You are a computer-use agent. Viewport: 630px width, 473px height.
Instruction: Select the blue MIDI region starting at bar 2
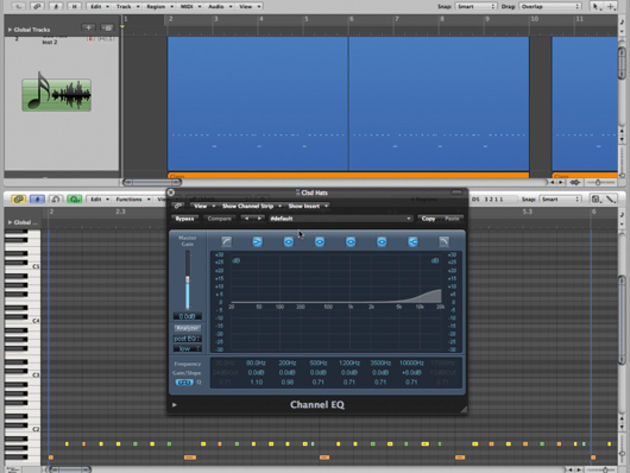[x=258, y=104]
